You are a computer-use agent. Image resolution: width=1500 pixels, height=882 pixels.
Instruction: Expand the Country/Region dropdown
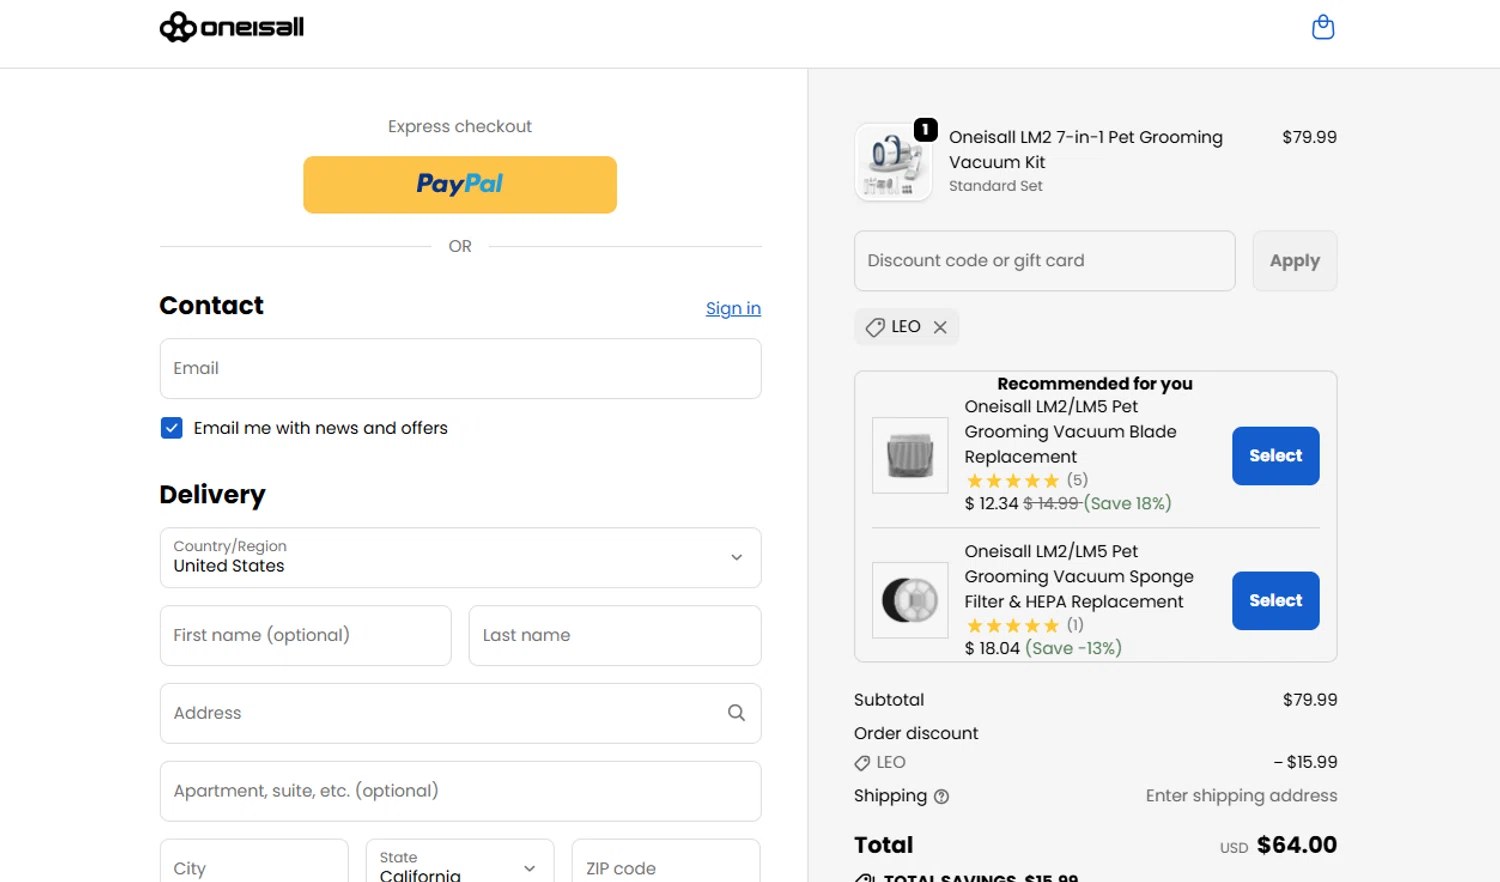click(x=460, y=557)
